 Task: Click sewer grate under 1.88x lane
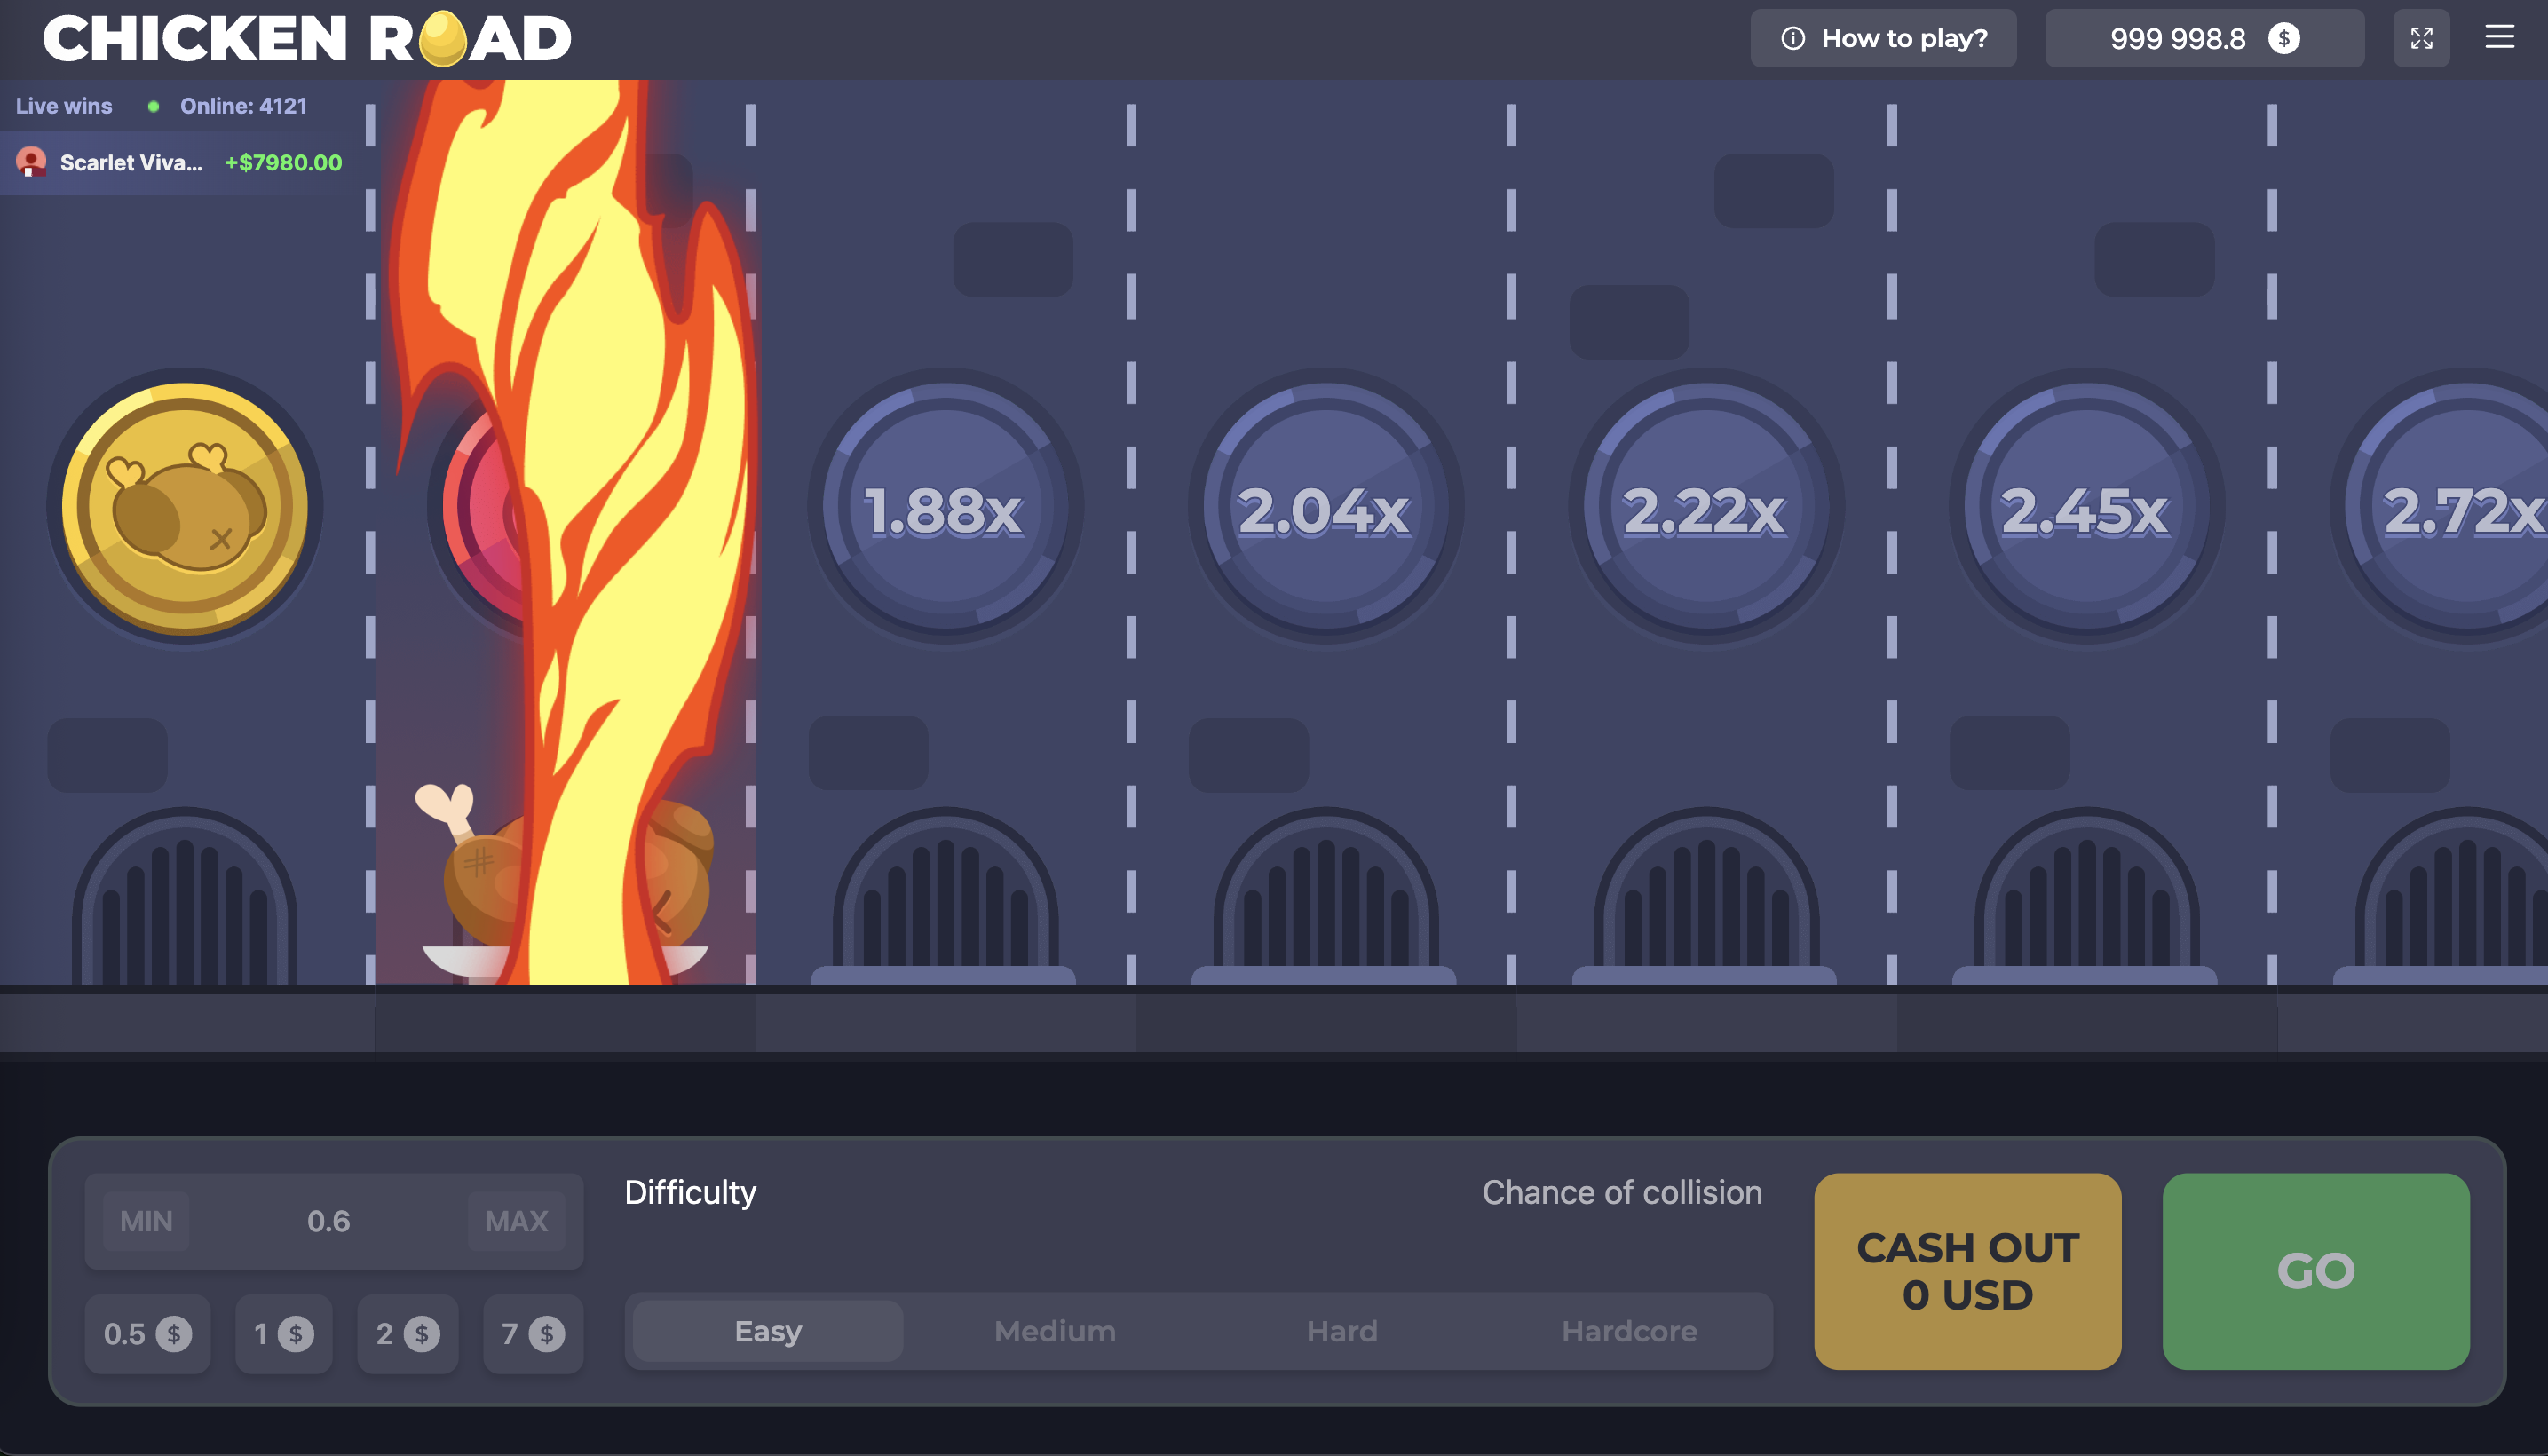pos(945,895)
